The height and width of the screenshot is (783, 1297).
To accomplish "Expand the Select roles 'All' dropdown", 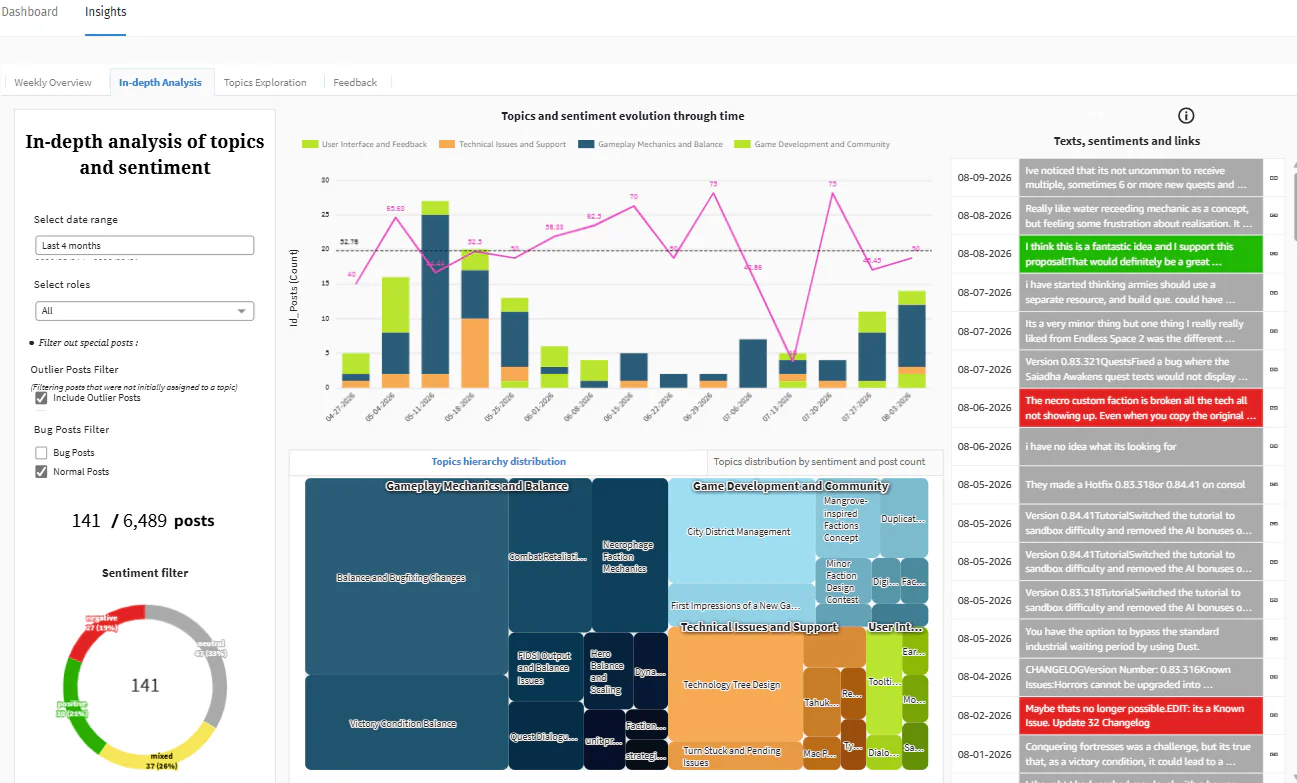I will pyautogui.click(x=144, y=311).
